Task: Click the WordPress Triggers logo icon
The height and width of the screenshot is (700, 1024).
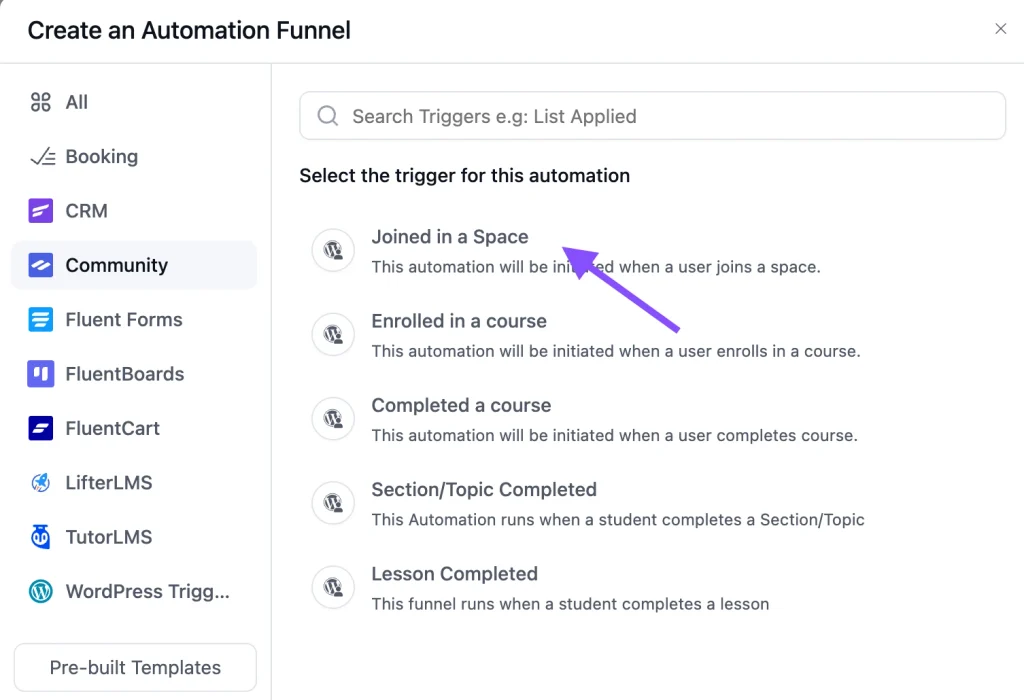Action: pyautogui.click(x=40, y=591)
